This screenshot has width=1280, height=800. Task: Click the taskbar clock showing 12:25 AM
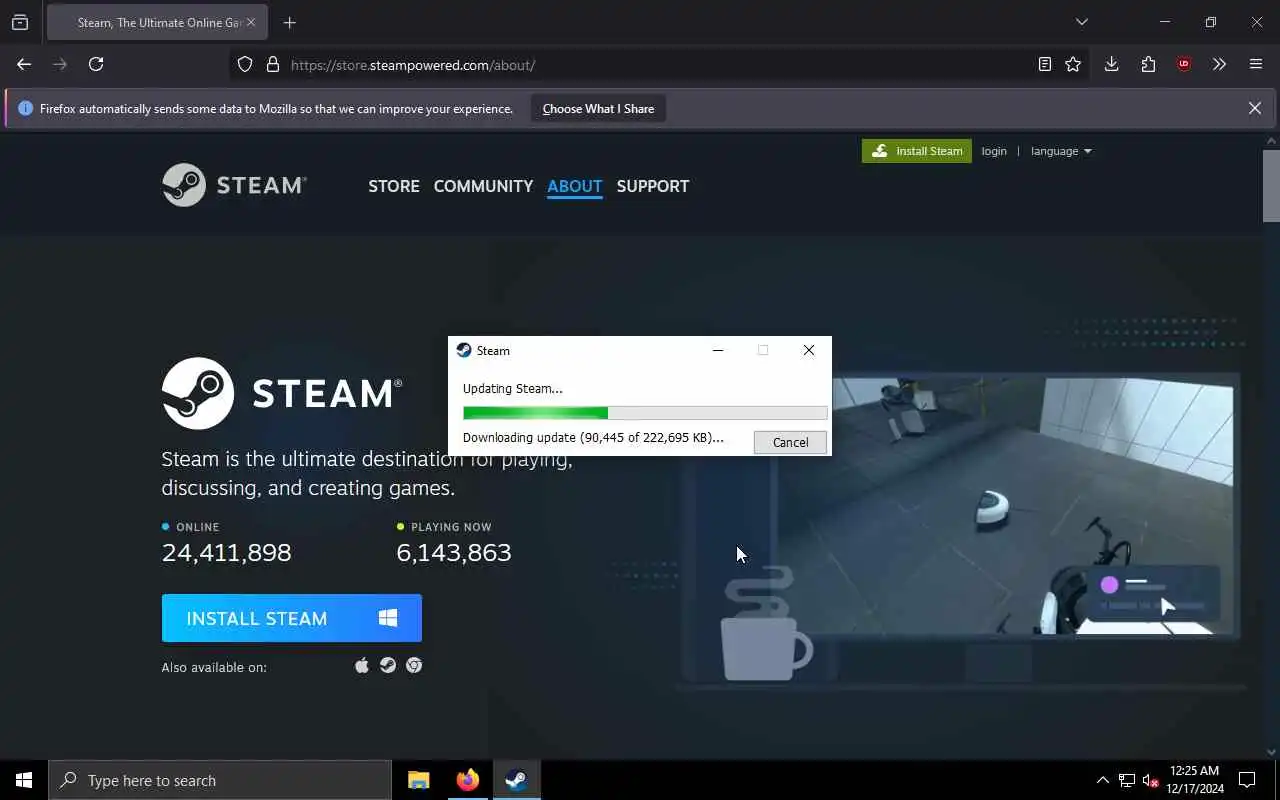coord(1195,780)
